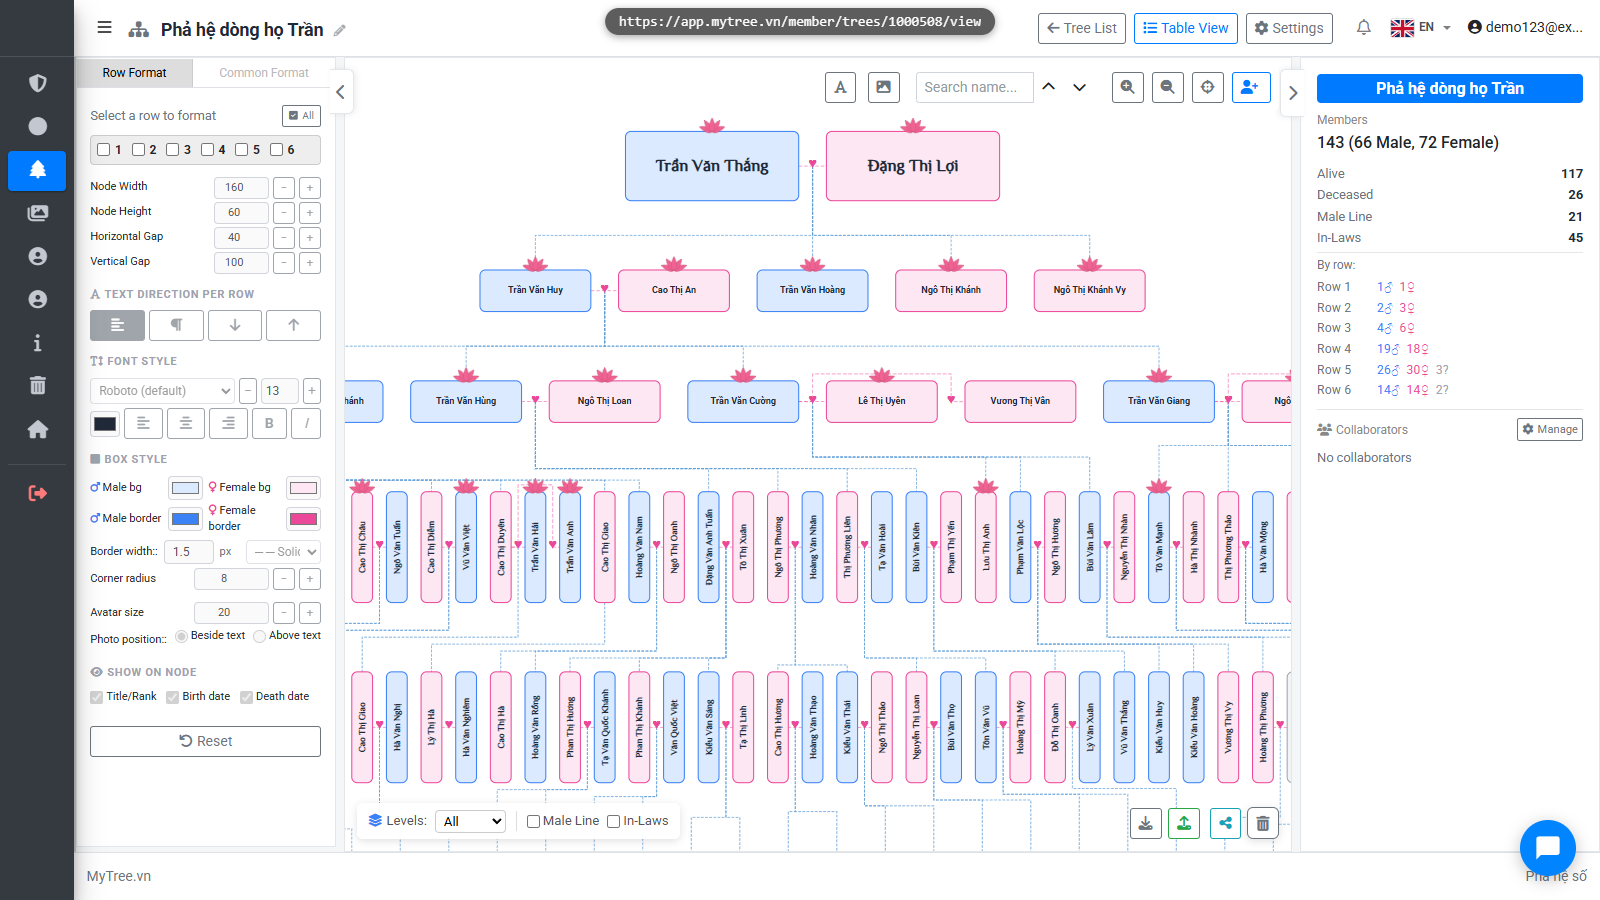Pick the font color swatch

point(105,423)
